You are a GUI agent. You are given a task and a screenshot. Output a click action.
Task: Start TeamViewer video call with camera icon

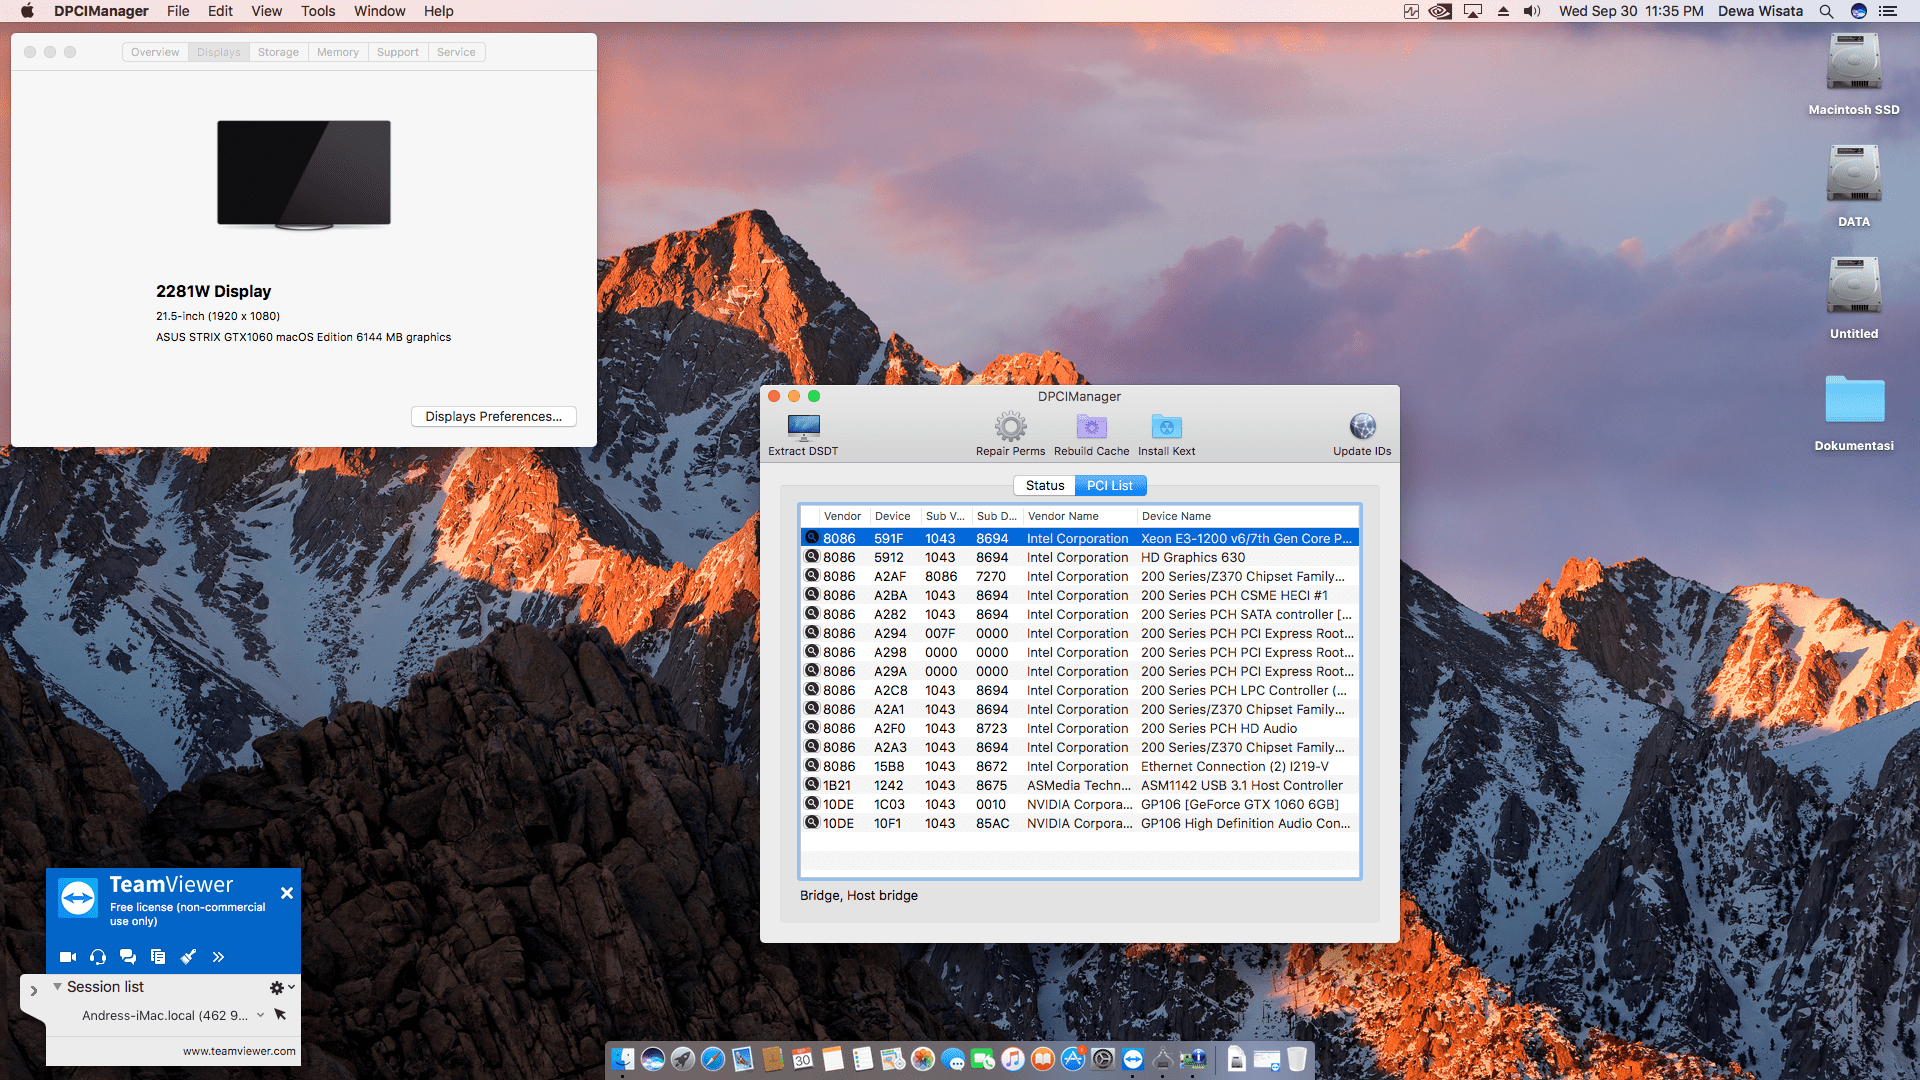tap(68, 957)
